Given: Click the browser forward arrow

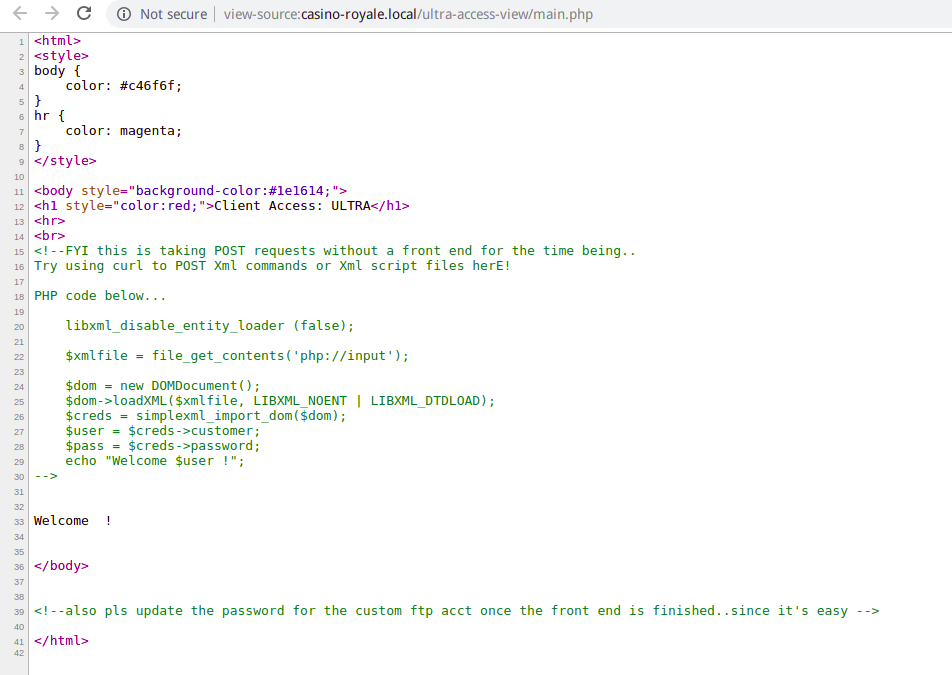Looking at the screenshot, I should click(52, 13).
